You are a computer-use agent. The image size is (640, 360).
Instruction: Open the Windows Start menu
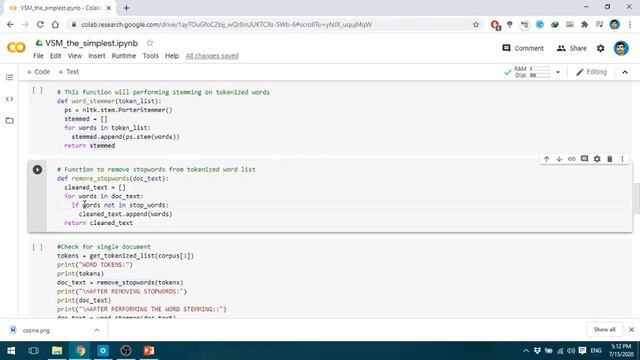coord(11,351)
